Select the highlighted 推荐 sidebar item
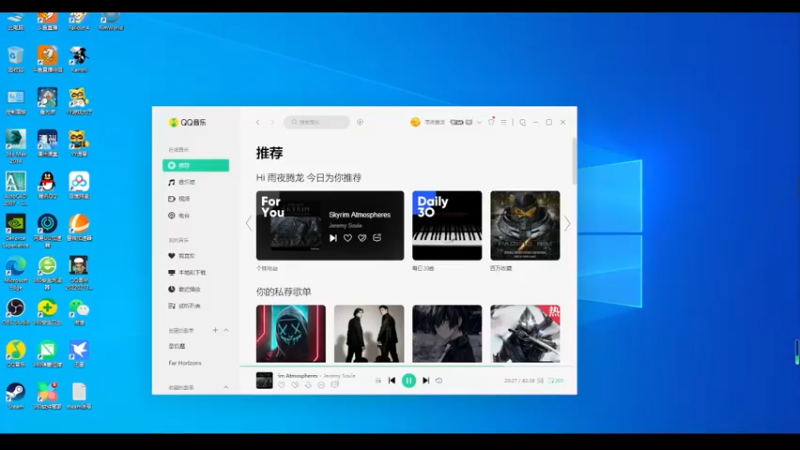 pyautogui.click(x=196, y=165)
